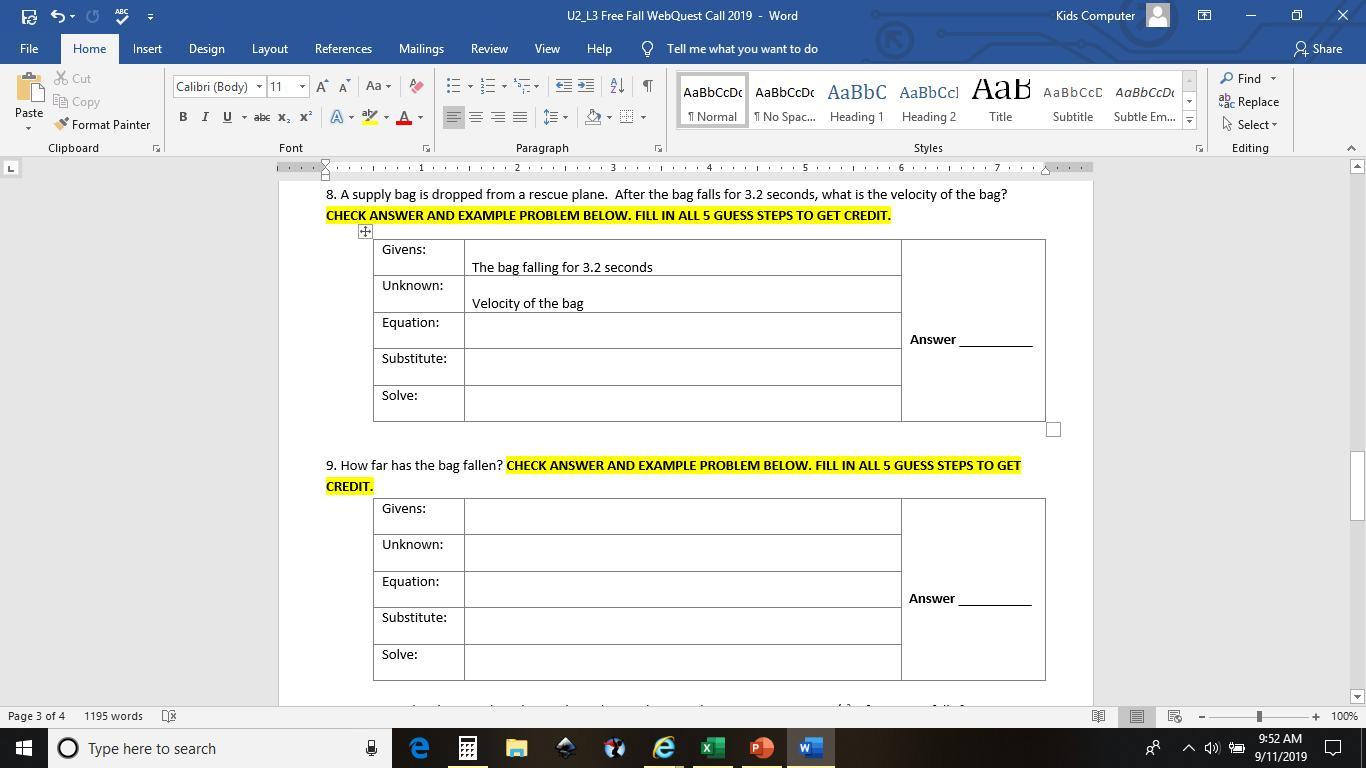The height and width of the screenshot is (768, 1366).
Task: Switch to the Design tab
Action: pyautogui.click(x=206, y=49)
